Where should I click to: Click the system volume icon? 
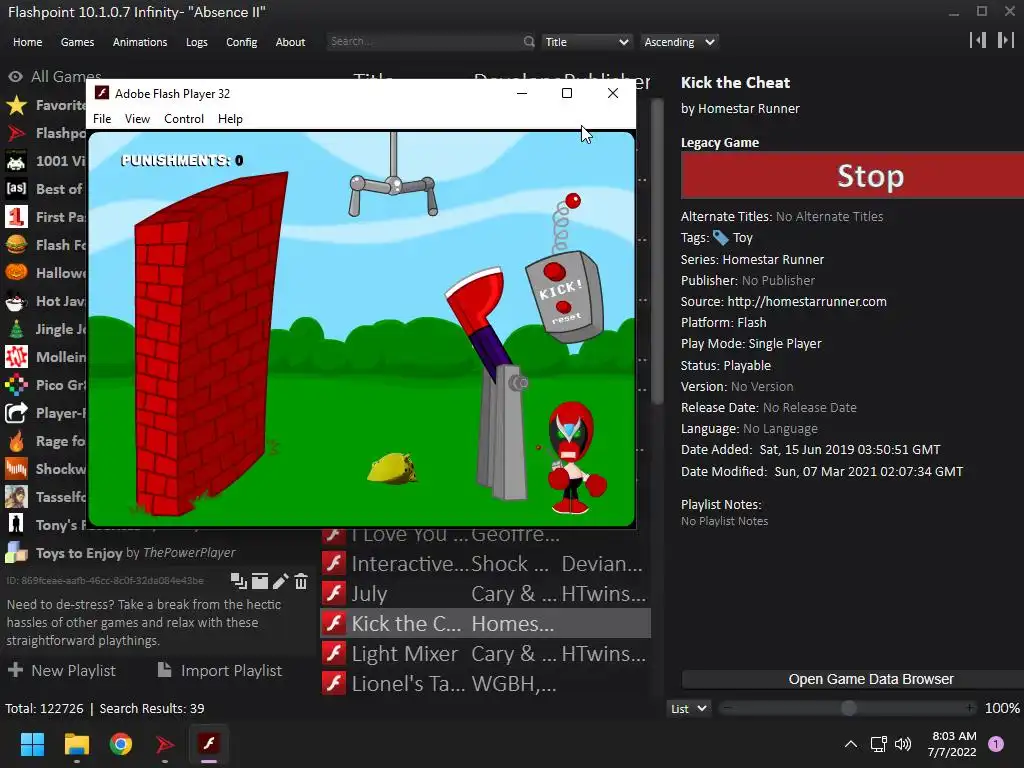pyautogui.click(x=903, y=744)
